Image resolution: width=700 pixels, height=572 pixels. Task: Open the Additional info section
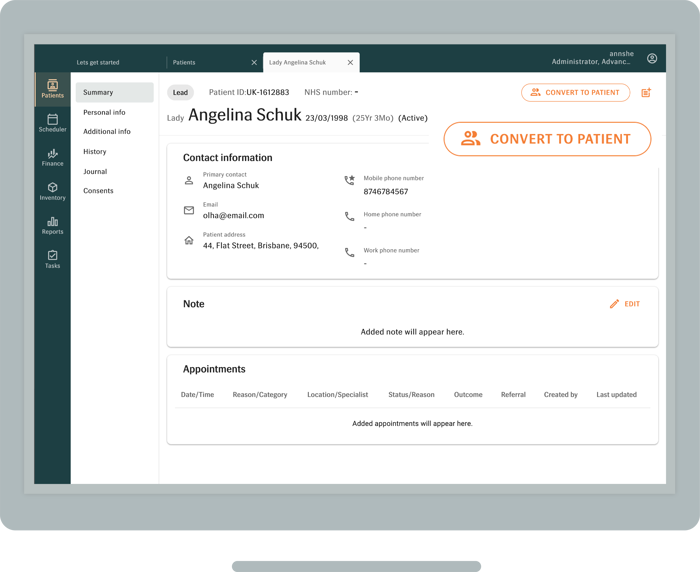click(107, 132)
